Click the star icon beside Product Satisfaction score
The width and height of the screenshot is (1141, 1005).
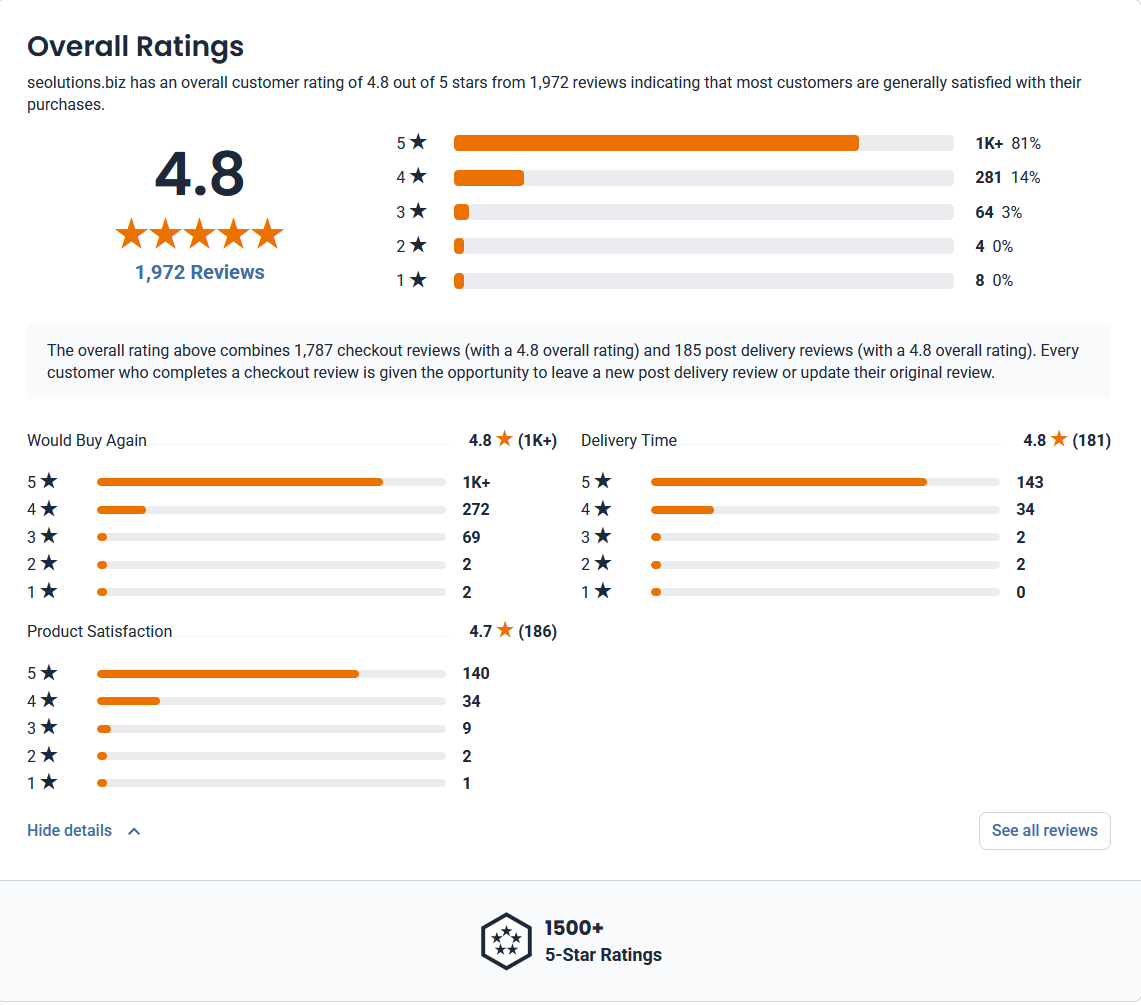tap(504, 630)
